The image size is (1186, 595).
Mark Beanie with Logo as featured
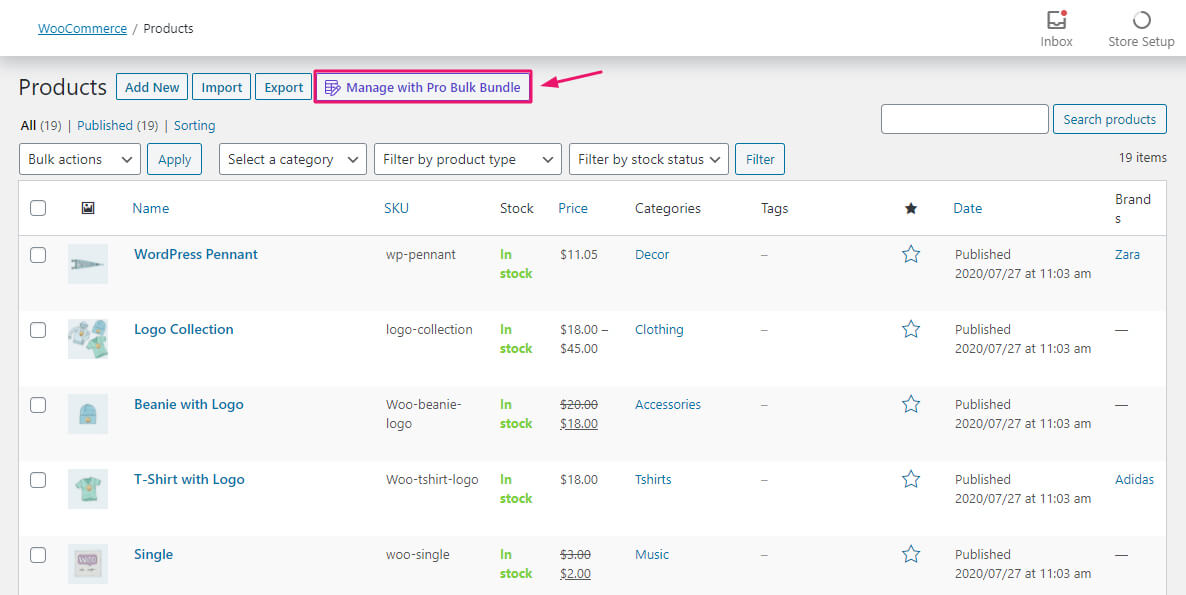tap(911, 405)
